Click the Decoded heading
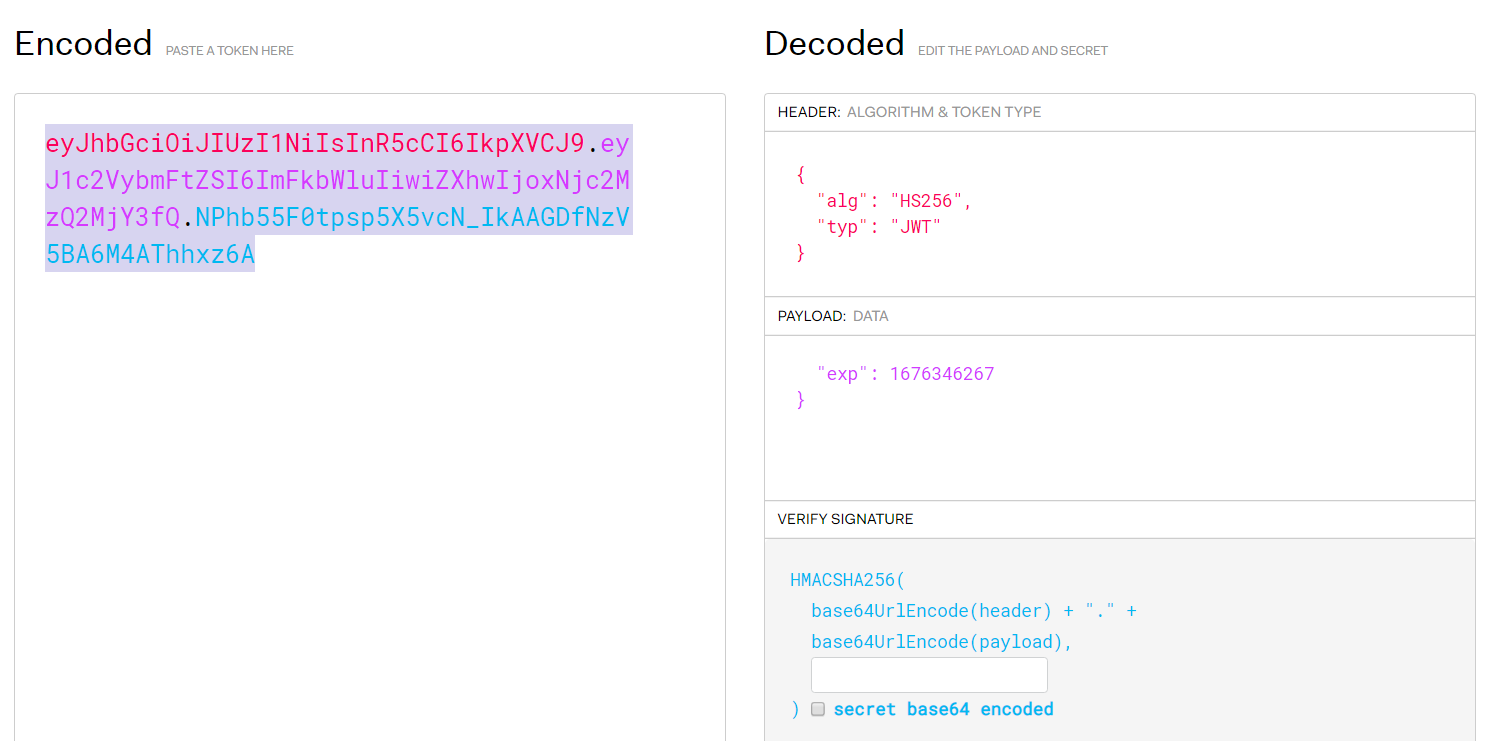Screen dimensions: 1512x741 pos(834,44)
